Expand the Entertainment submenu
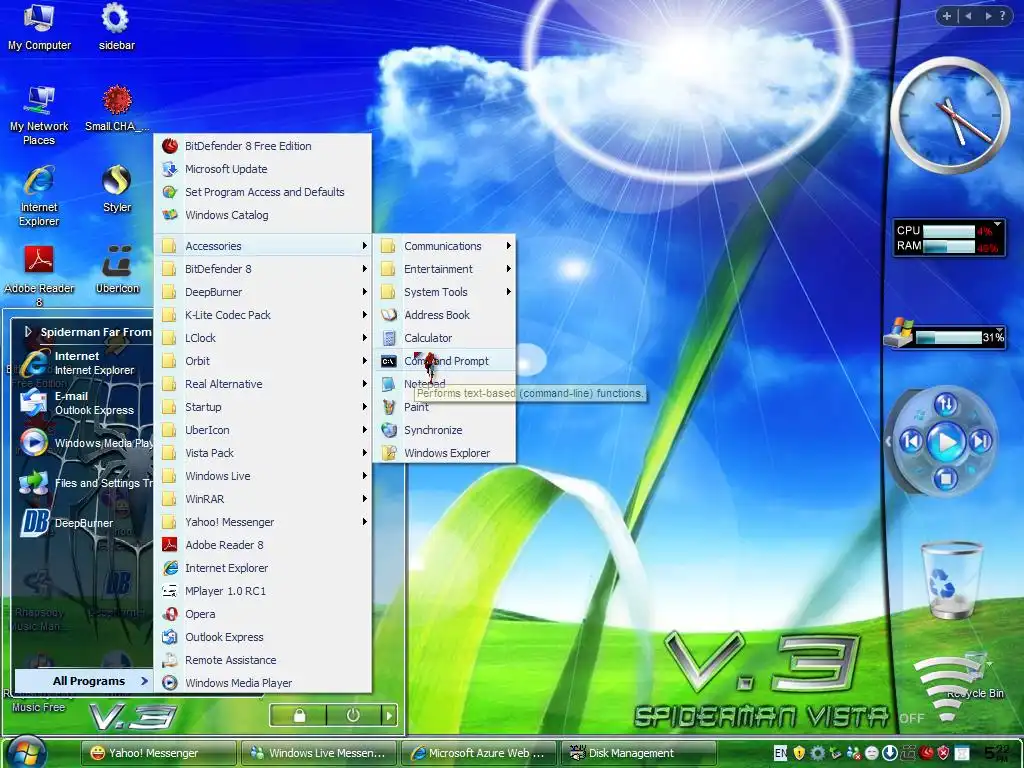The height and width of the screenshot is (768, 1024). 445,269
